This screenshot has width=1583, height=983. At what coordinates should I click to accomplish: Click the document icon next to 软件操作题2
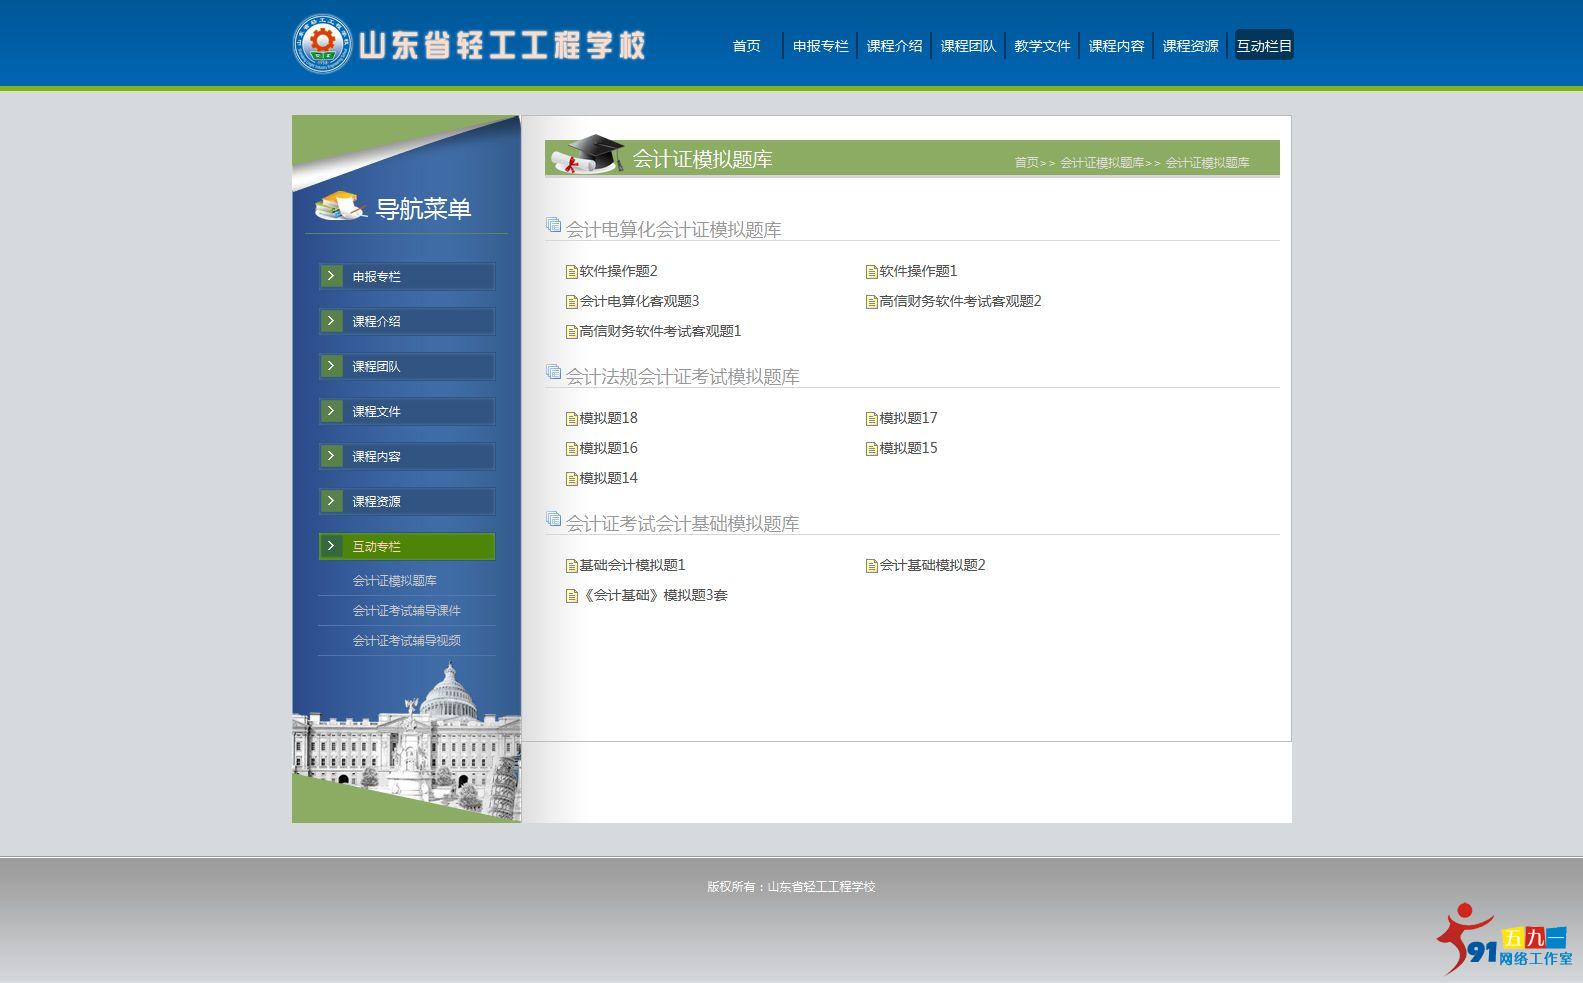572,272
